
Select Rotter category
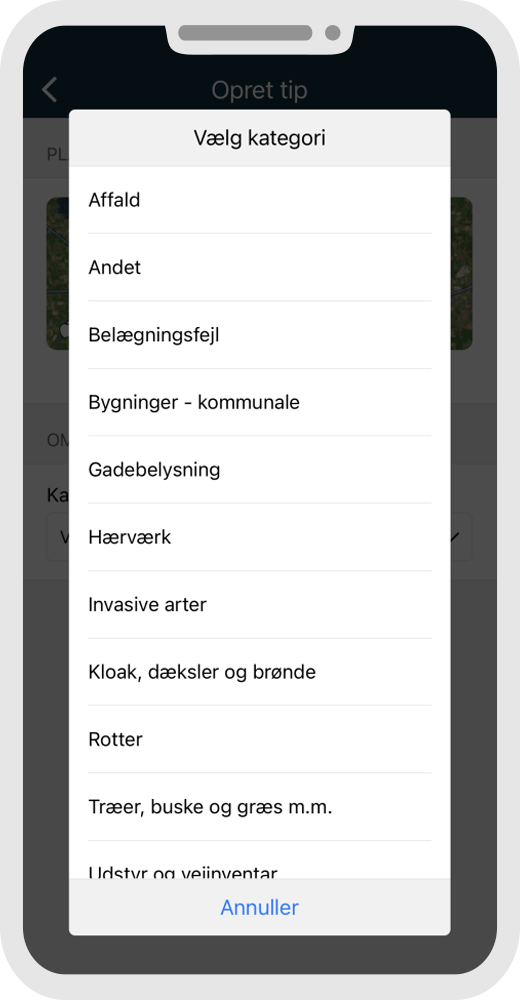pos(260,740)
